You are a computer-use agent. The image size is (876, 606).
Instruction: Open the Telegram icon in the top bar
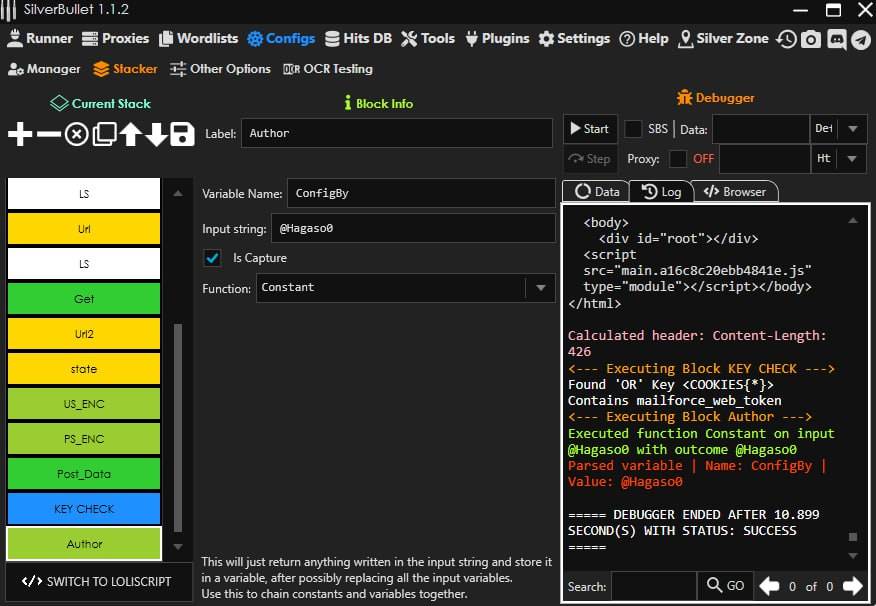pyautogui.click(x=859, y=39)
